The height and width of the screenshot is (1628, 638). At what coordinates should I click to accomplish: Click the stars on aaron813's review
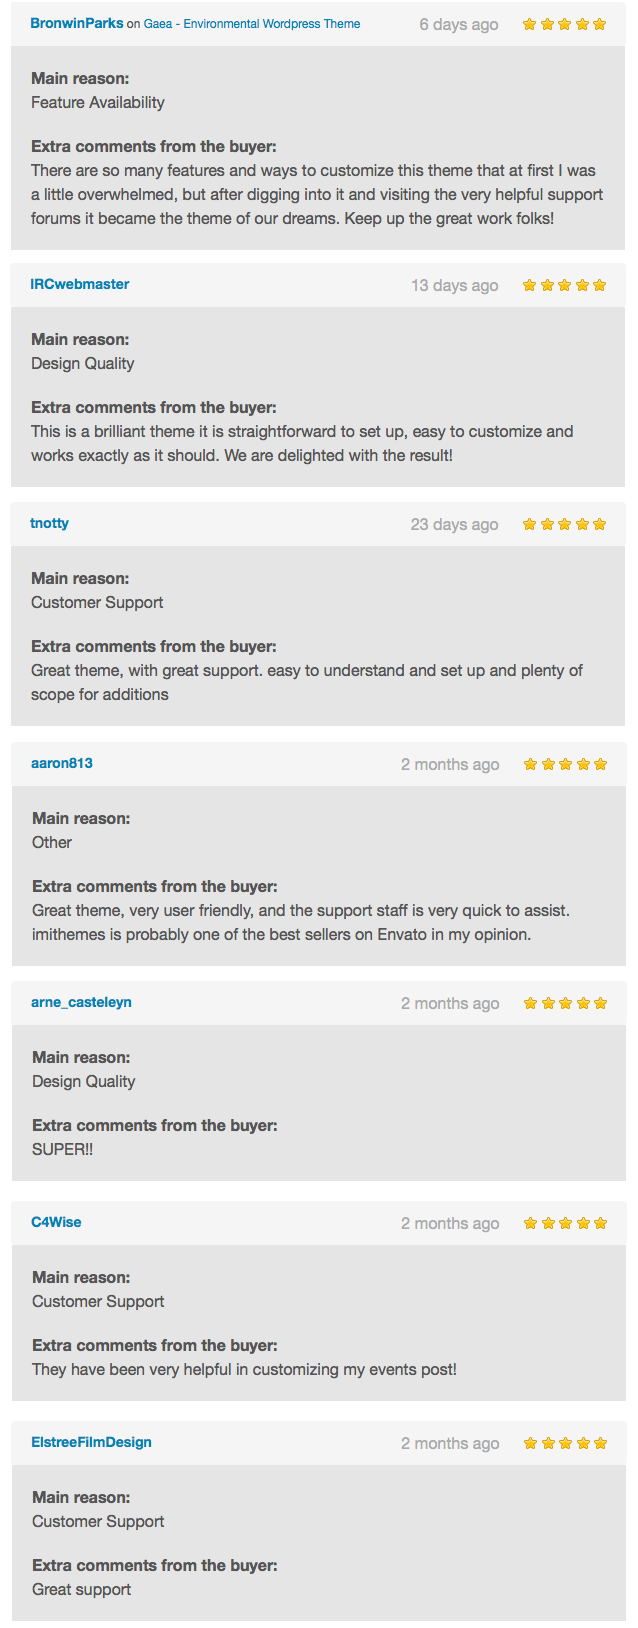565,764
